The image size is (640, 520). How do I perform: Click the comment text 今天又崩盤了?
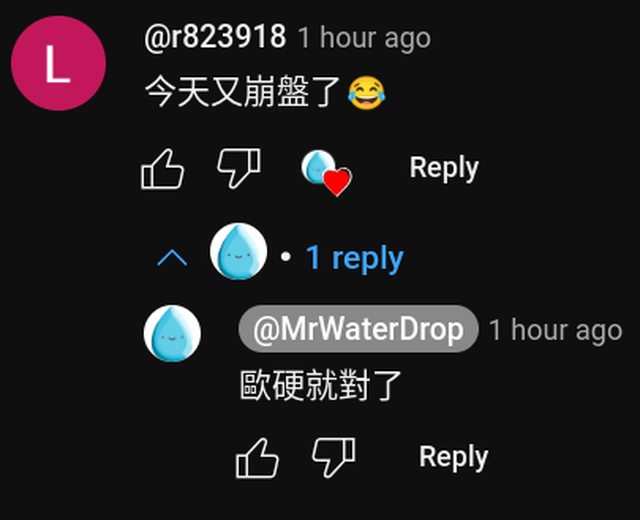(243, 92)
